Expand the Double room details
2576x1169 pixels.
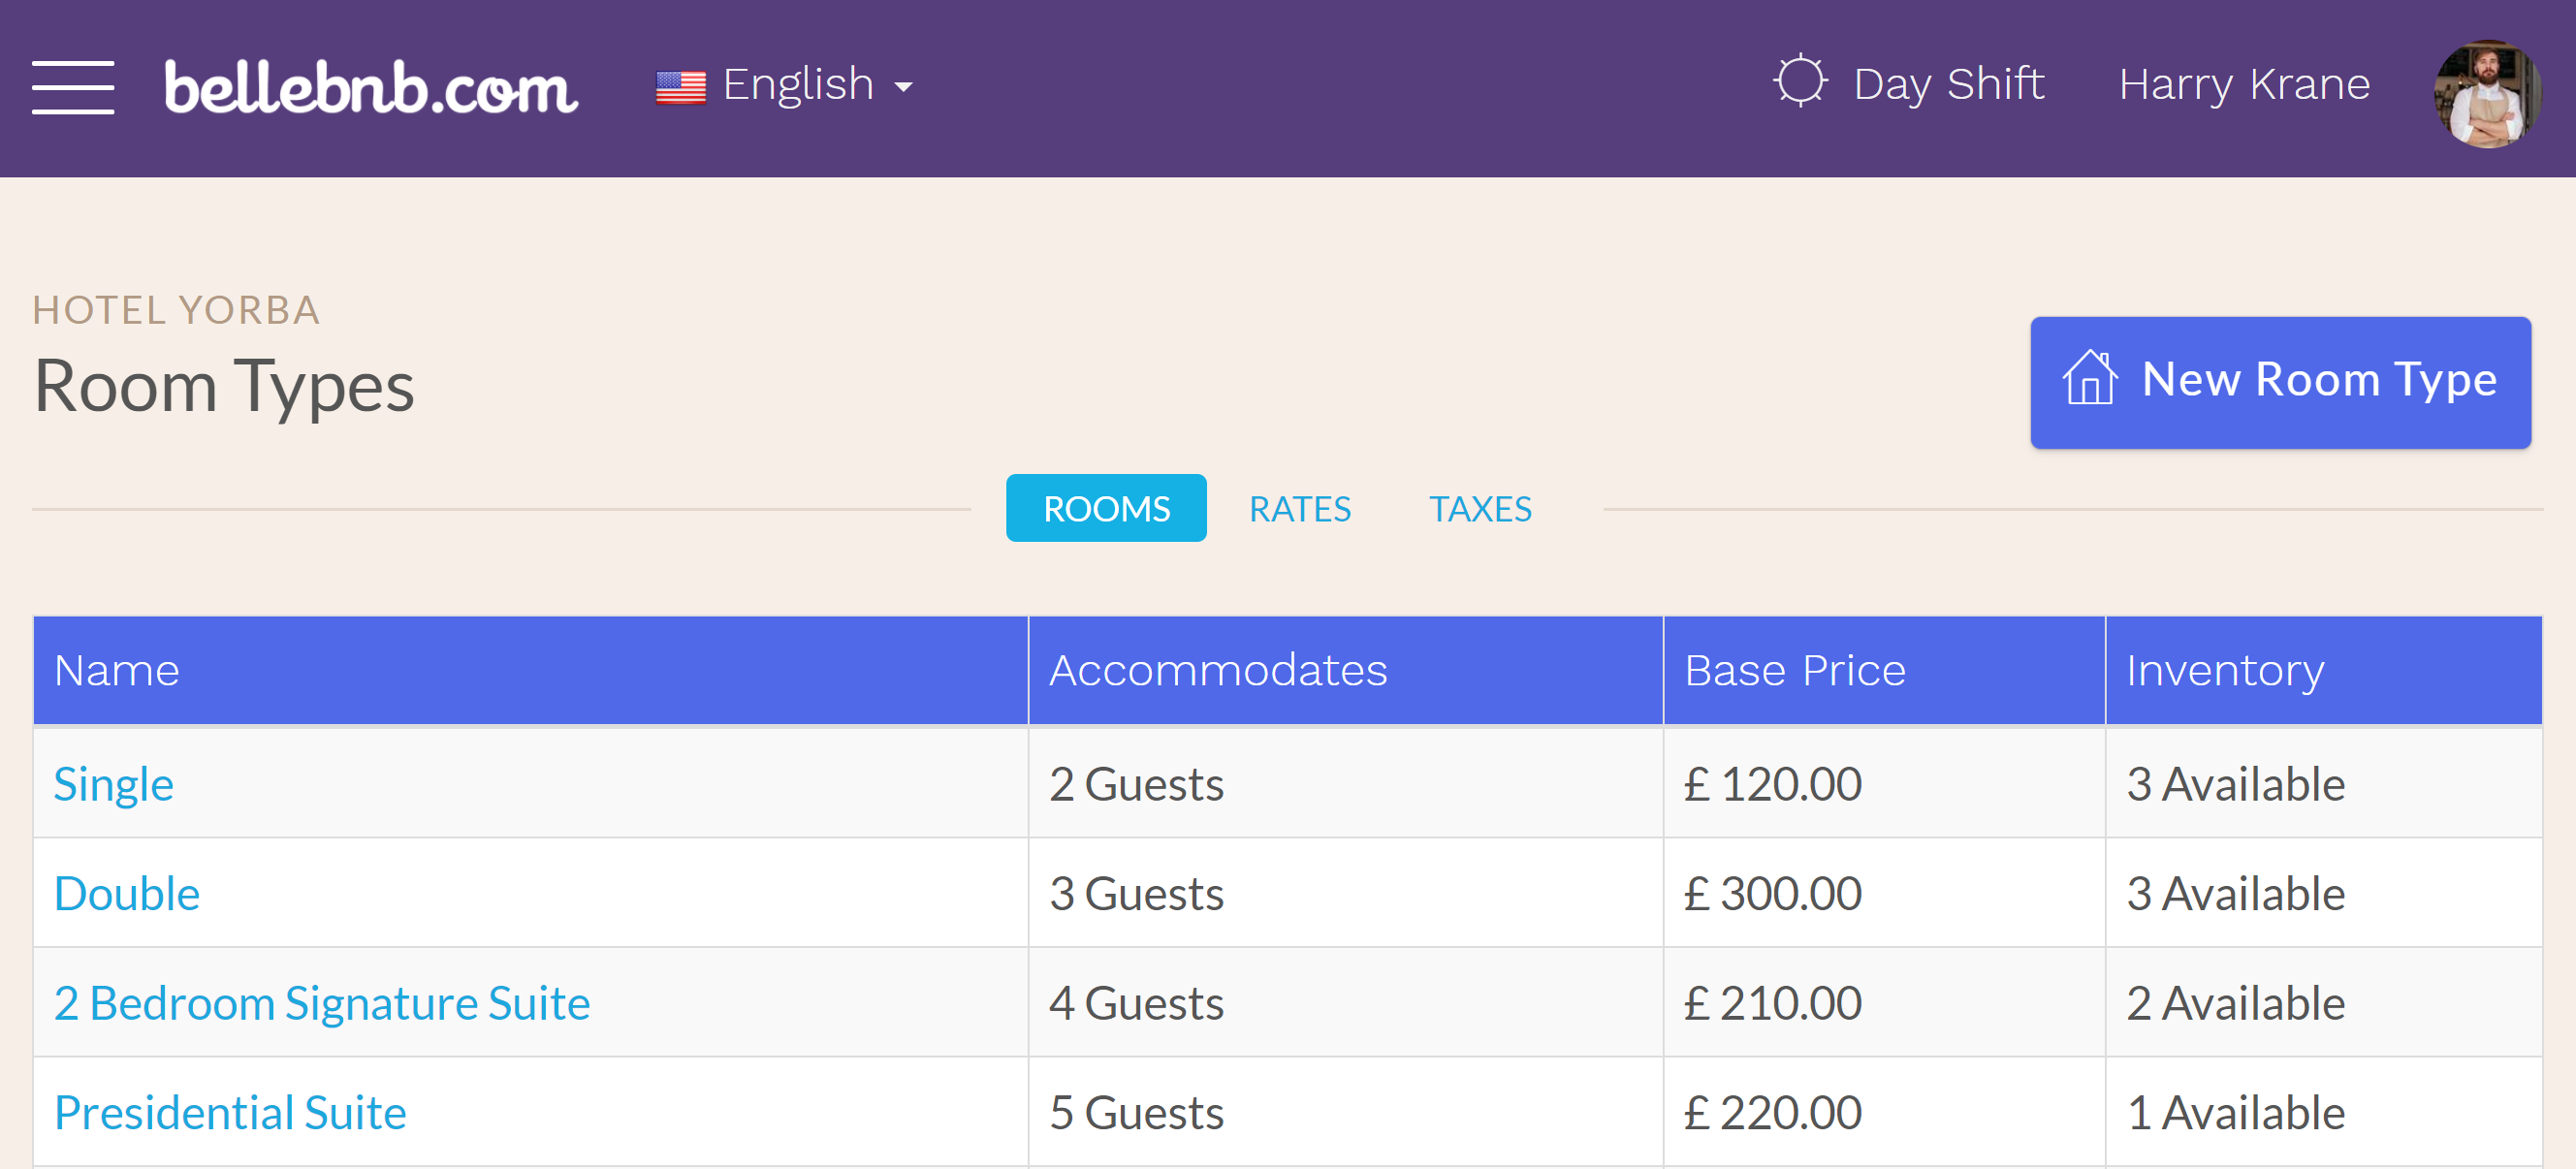coord(128,892)
